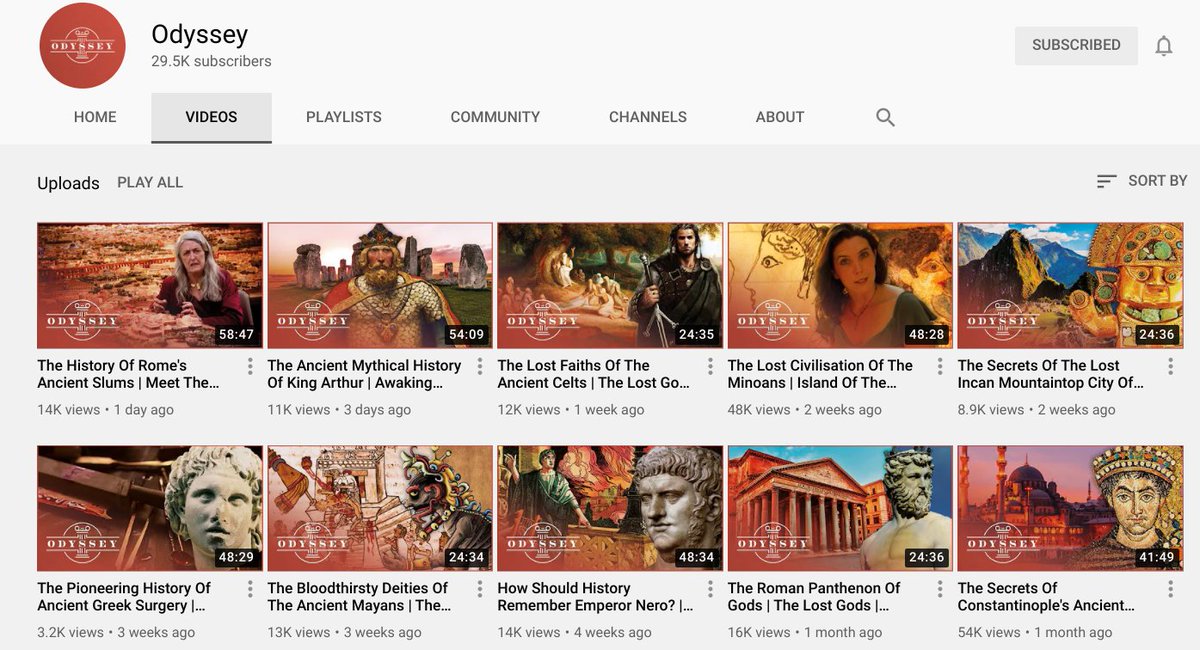Open options menu for Rome's Ancient Slums video

tap(250, 366)
